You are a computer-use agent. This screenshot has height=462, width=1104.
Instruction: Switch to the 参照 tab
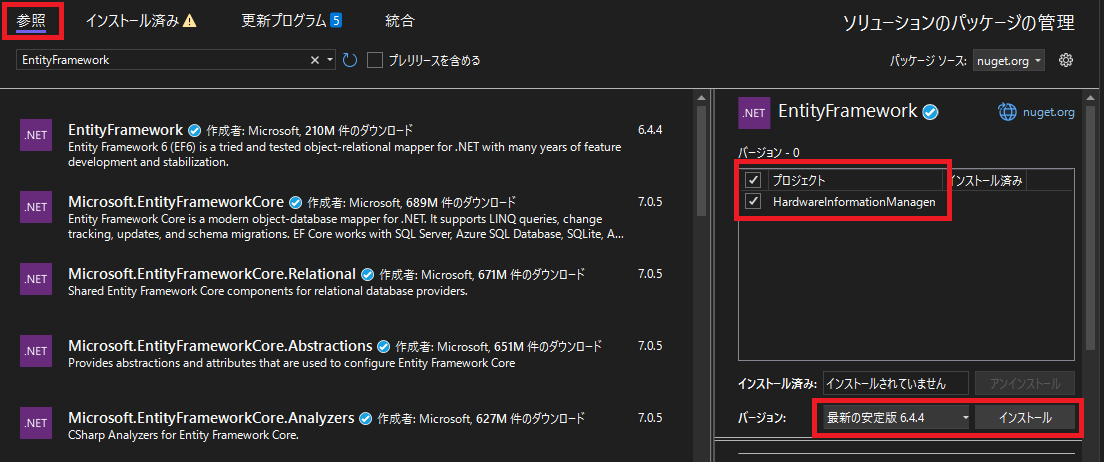[32, 20]
